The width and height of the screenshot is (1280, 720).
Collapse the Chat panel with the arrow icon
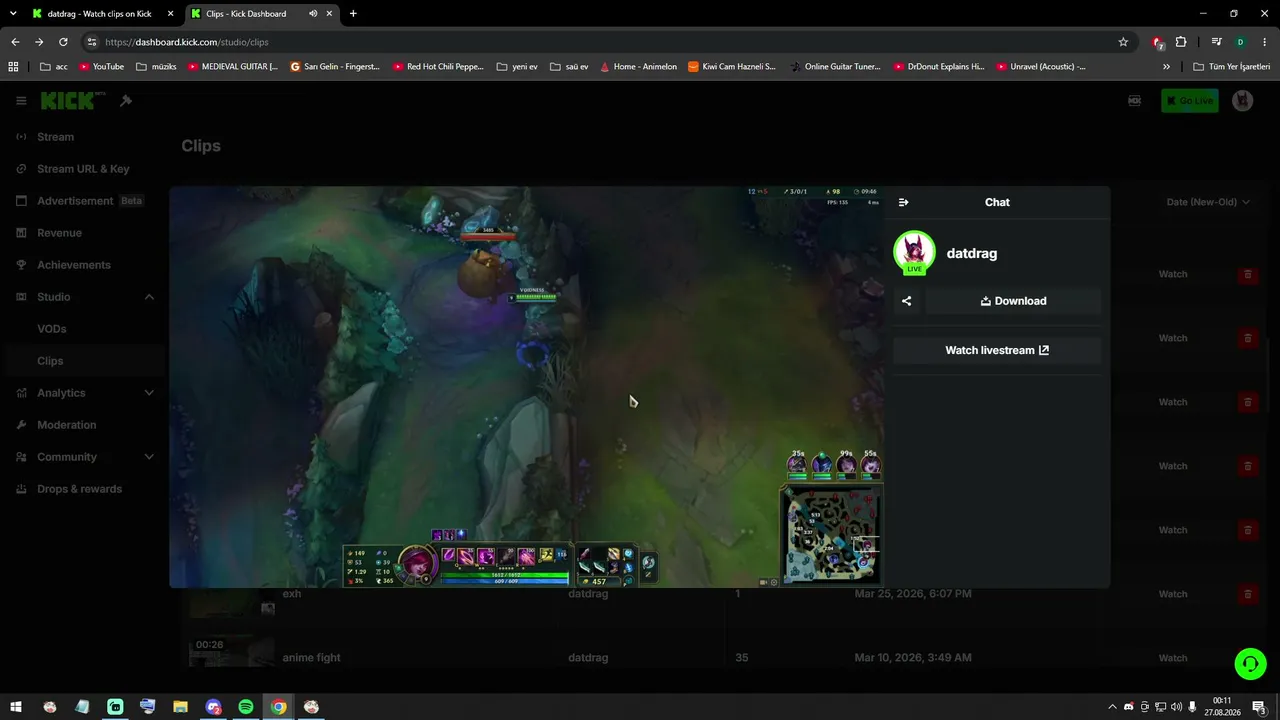(x=904, y=202)
